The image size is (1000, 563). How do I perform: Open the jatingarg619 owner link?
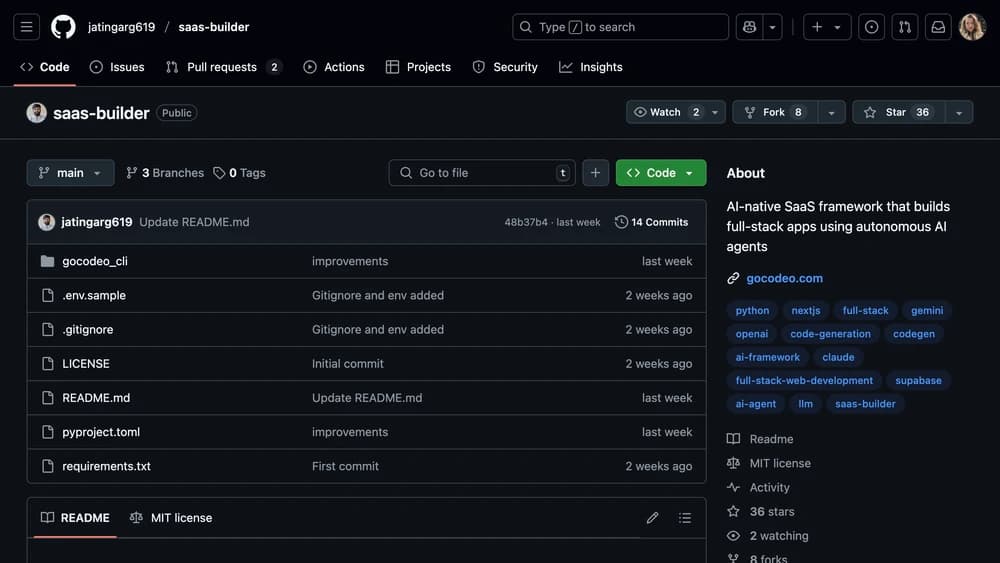tap(121, 27)
